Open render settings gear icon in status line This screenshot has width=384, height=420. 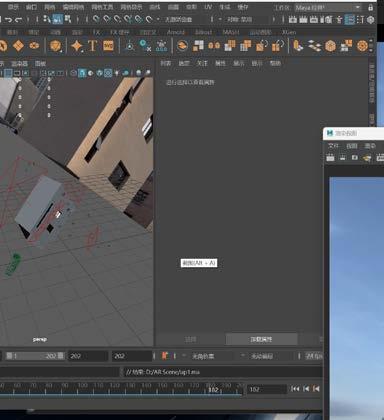pos(371,20)
